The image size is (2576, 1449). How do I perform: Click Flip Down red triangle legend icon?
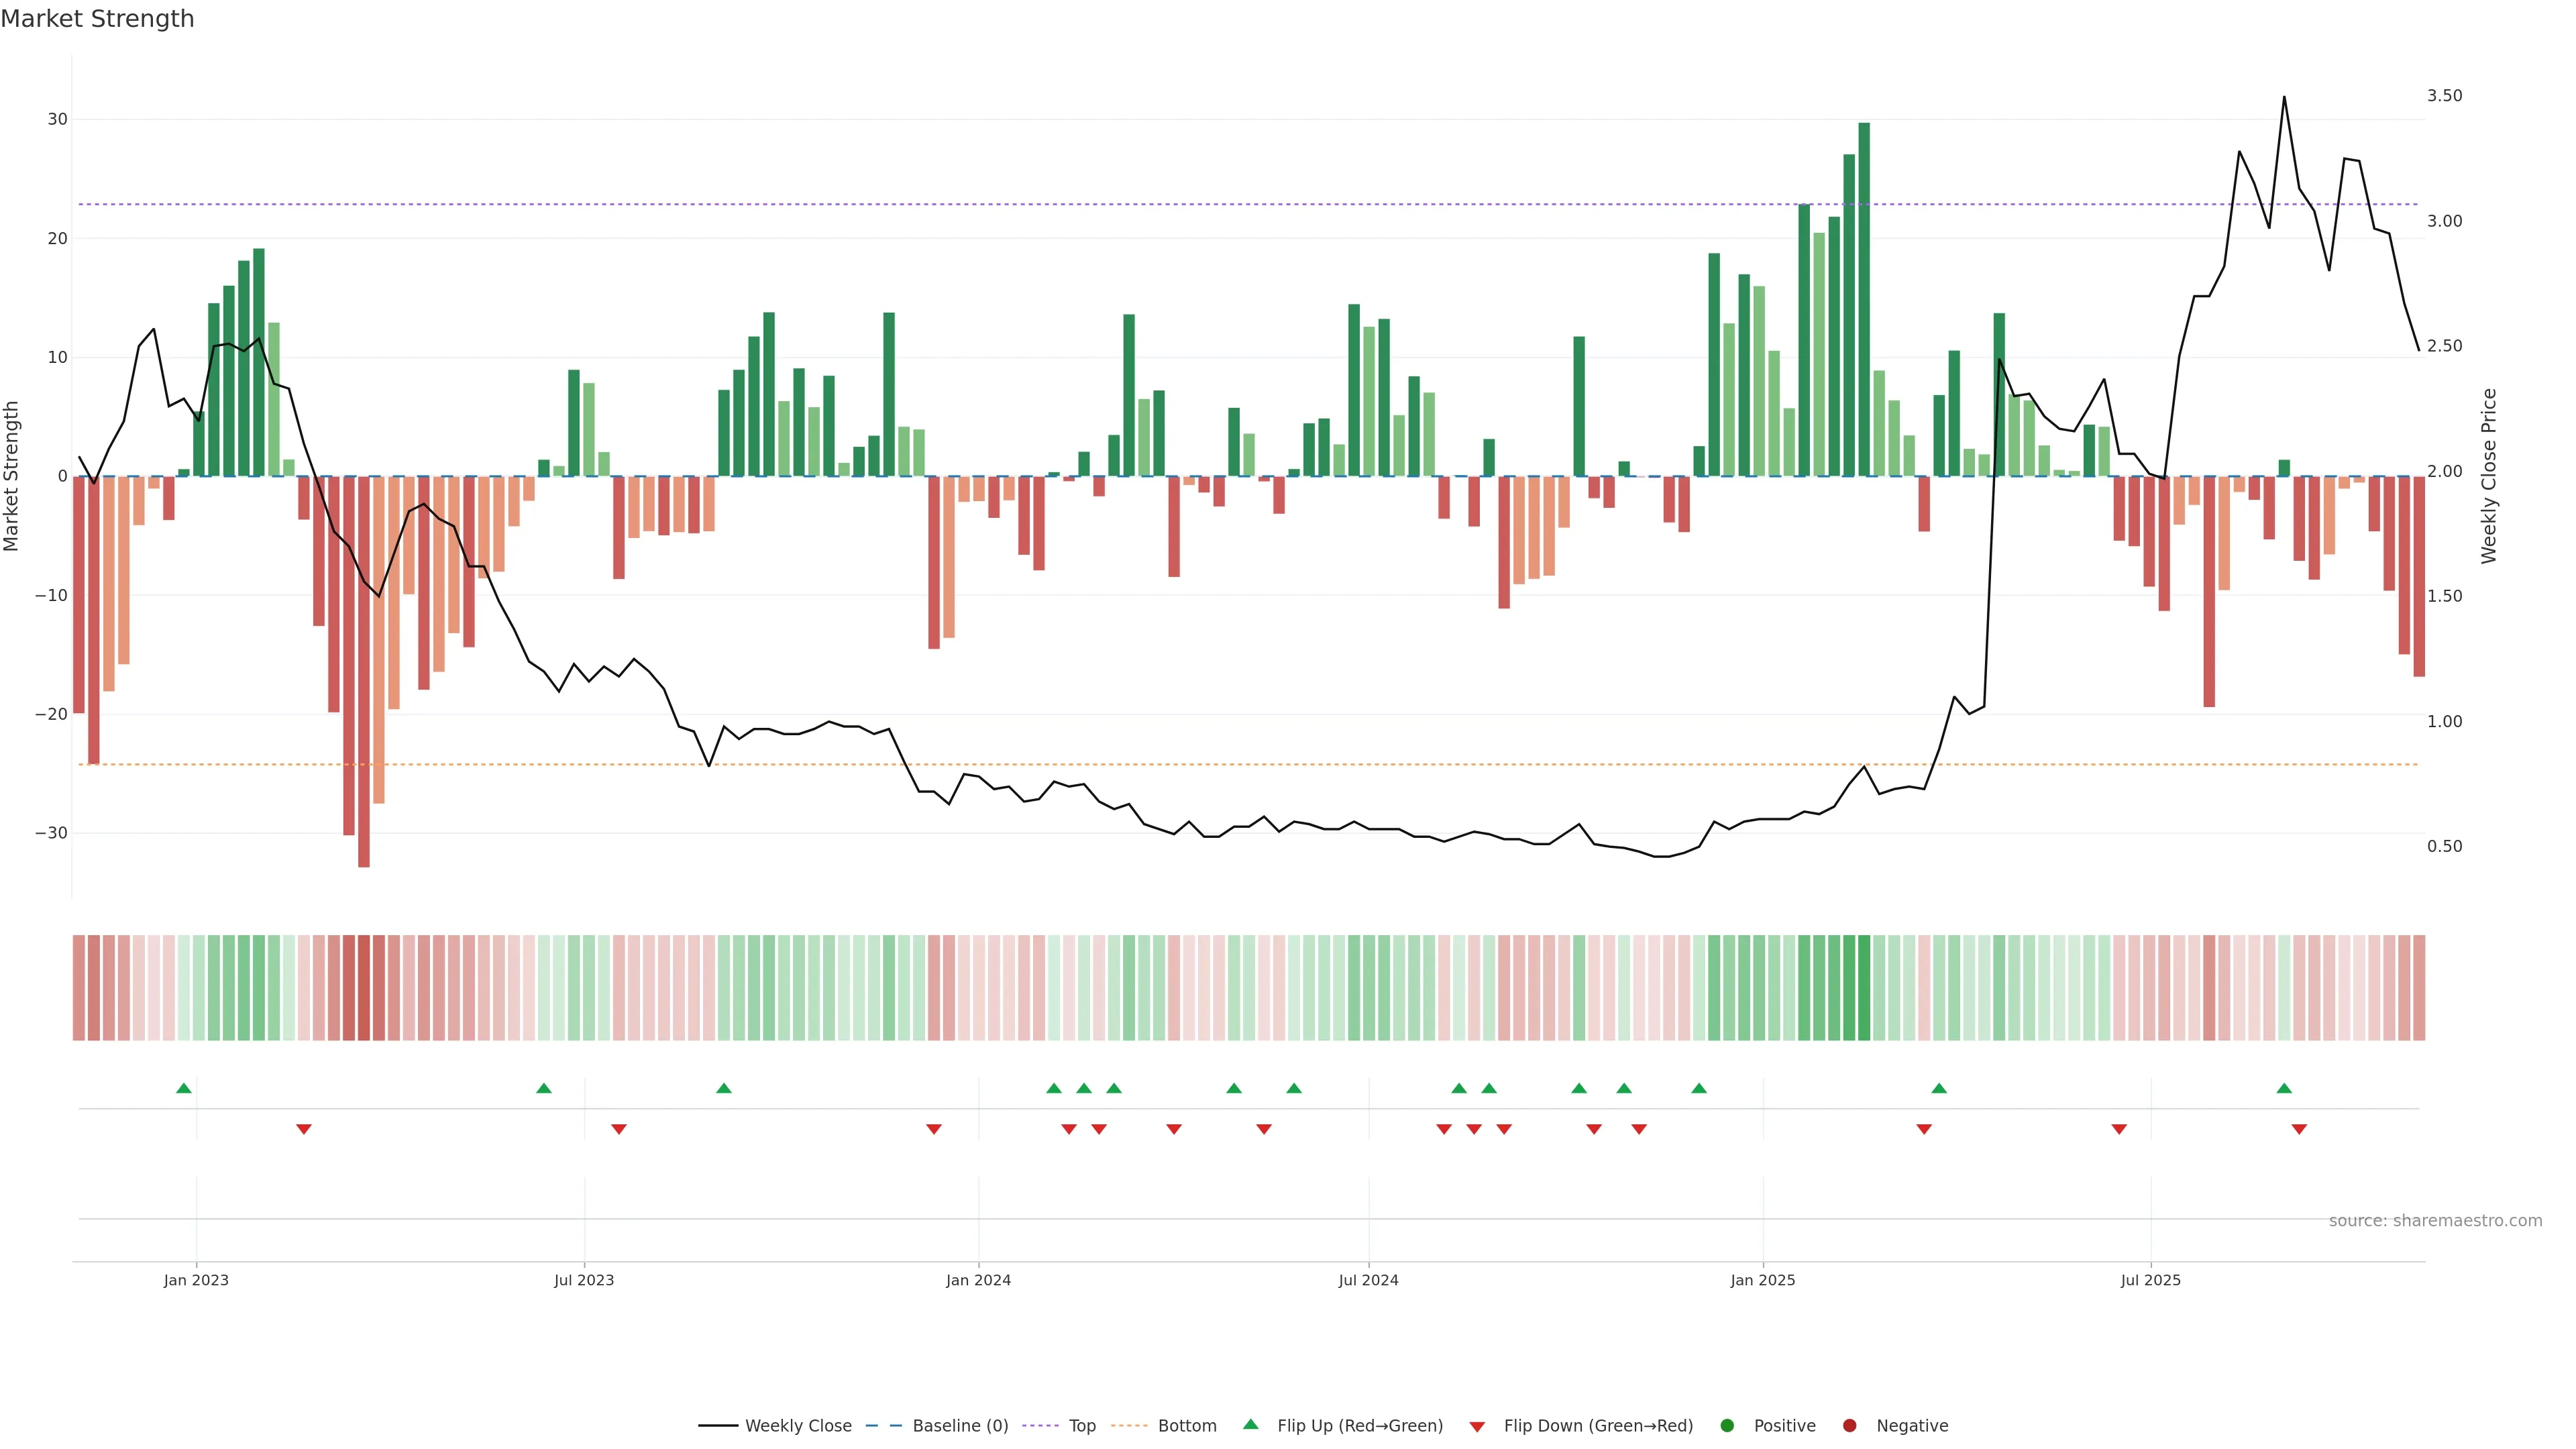tap(1477, 1427)
